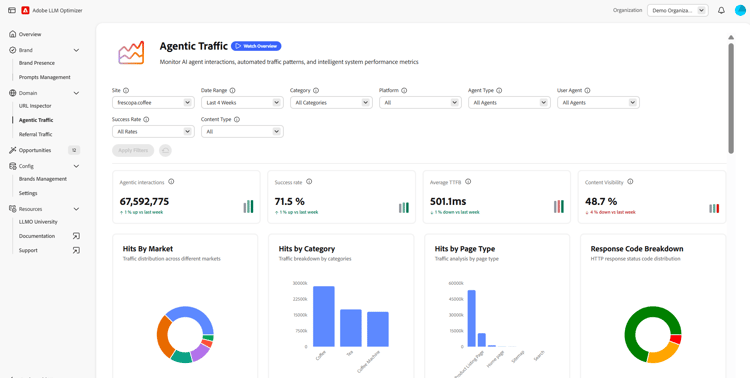
Task: Open the Date Range dropdown
Action: click(242, 102)
